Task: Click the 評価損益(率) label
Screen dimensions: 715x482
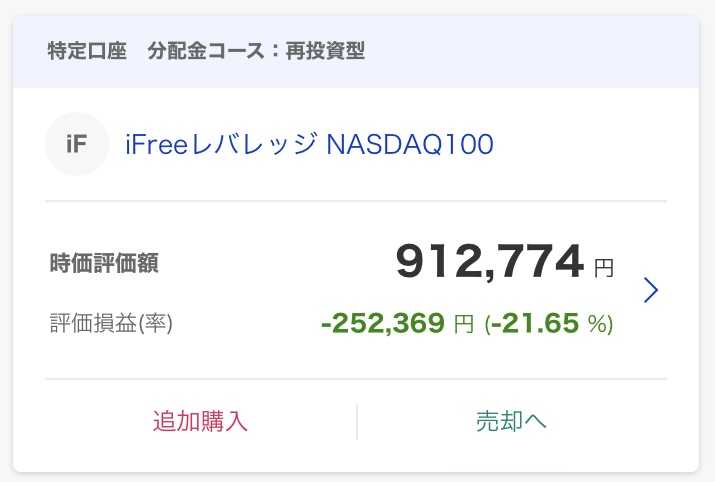Action: point(111,323)
